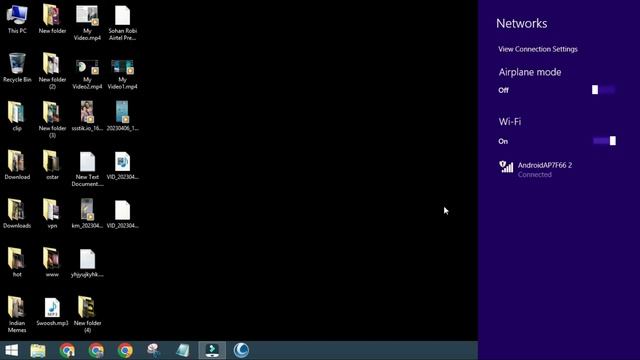Select the Recycle Bin icon

(x=17, y=68)
